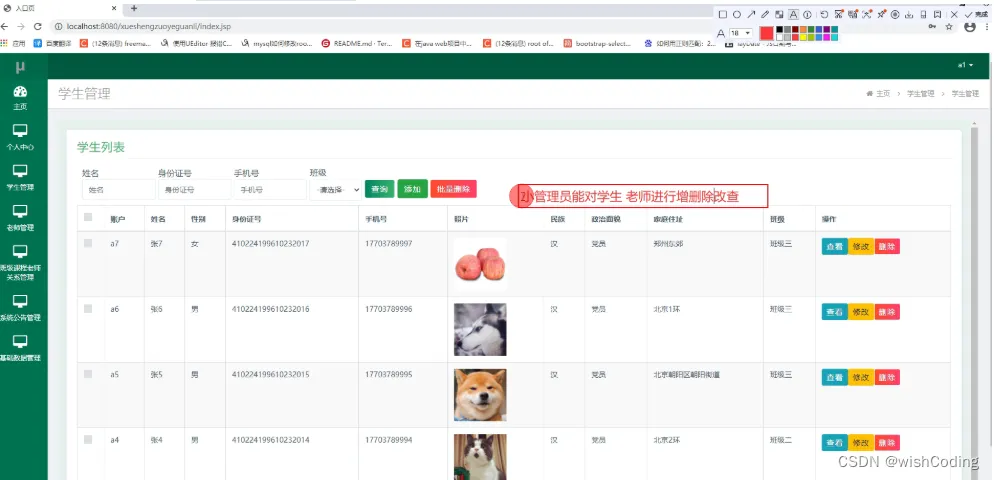Open 个人中心 in the sidebar
Image resolution: width=994 pixels, height=480 pixels.
click(x=20, y=138)
